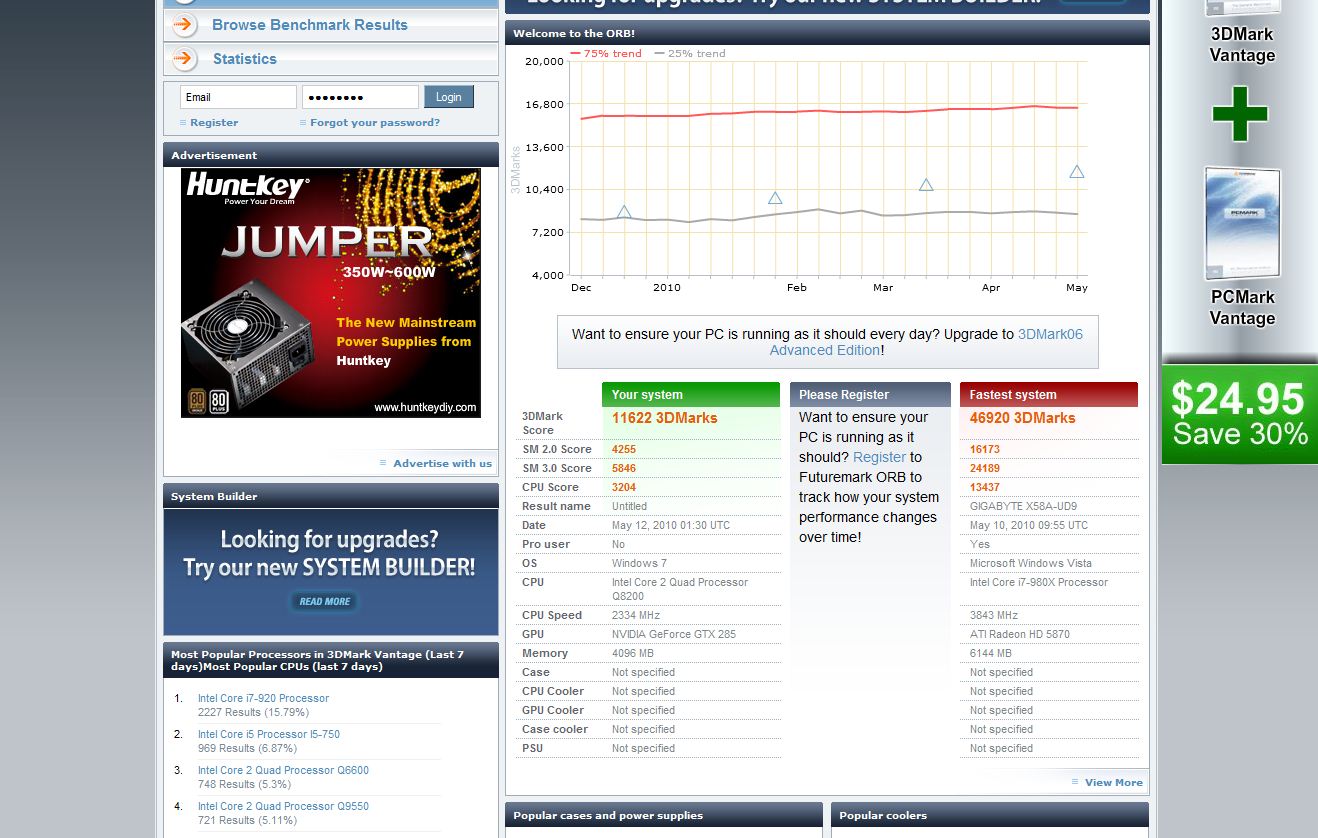Click the OS value 'Microsoft Windows Vista'

pos(1031,564)
